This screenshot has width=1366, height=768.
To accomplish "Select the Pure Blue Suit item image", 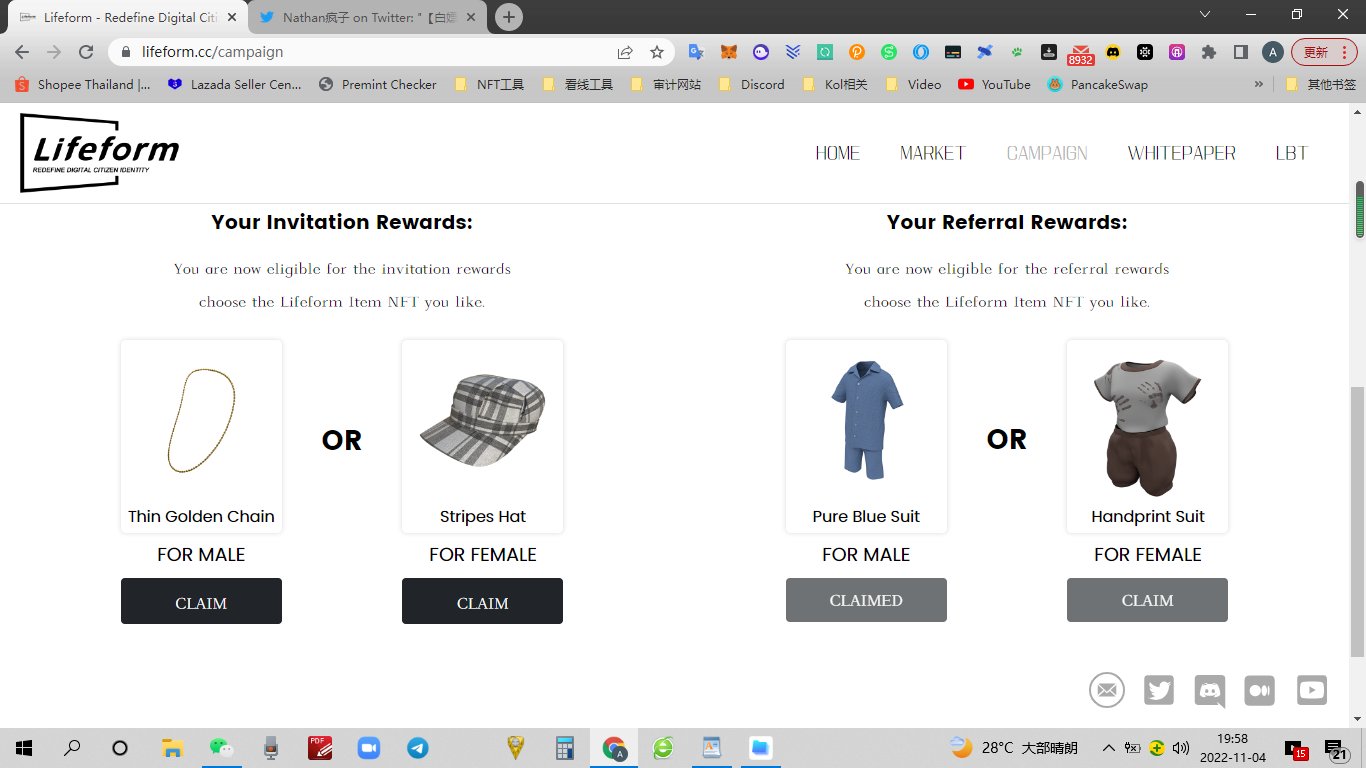I will [x=866, y=421].
